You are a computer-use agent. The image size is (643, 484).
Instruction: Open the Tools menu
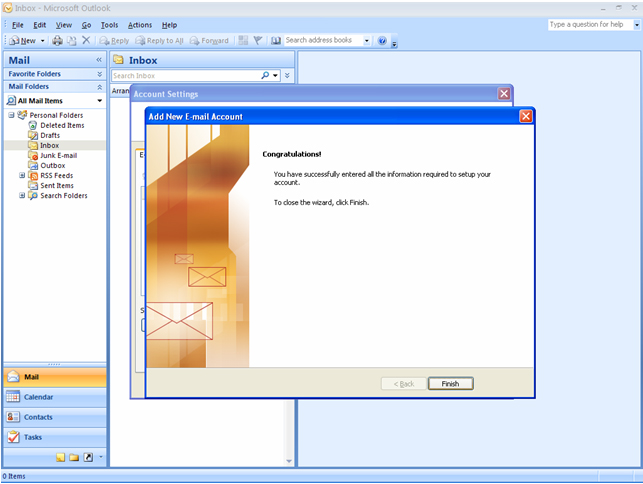(x=109, y=25)
